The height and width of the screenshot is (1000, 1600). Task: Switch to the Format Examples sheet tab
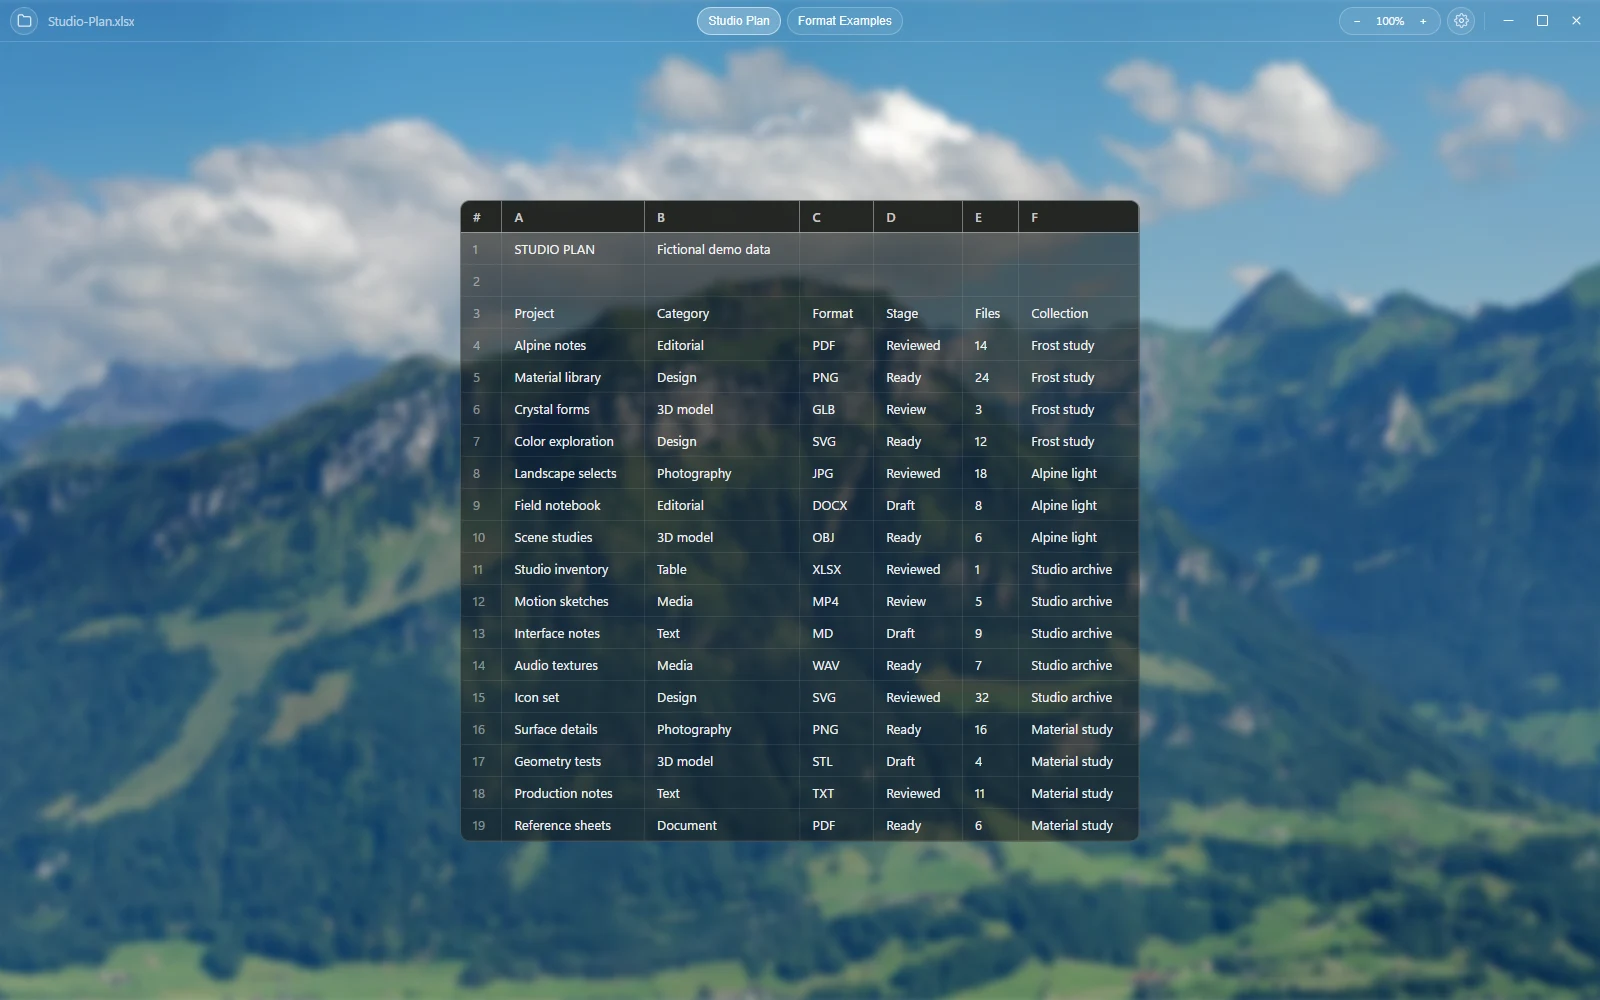[x=845, y=21]
